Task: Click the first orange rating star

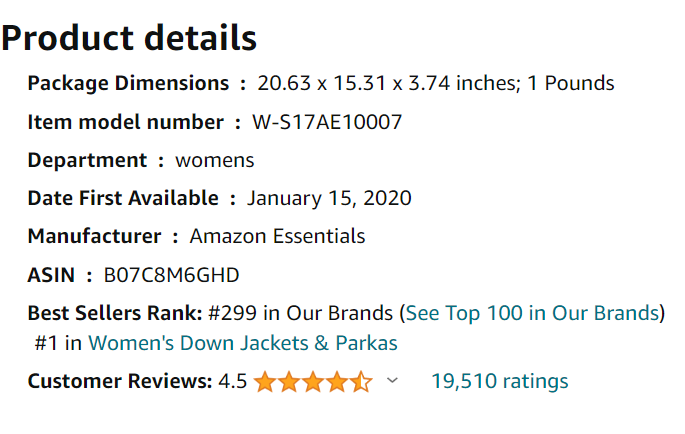Action: 265,382
